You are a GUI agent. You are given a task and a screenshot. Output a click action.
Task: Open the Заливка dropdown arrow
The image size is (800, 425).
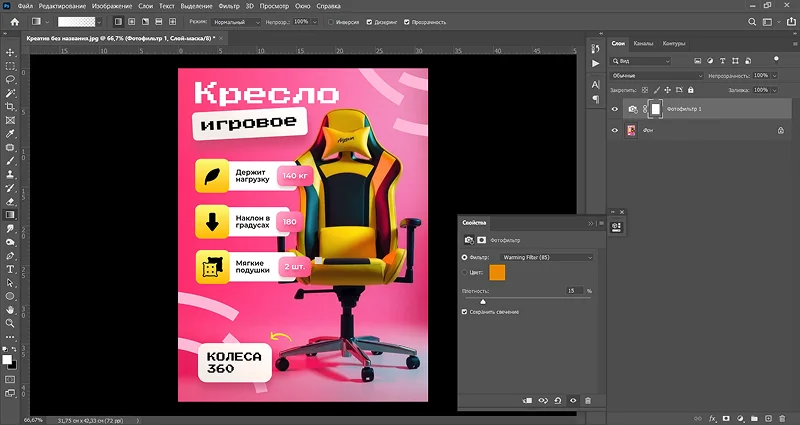coord(774,90)
